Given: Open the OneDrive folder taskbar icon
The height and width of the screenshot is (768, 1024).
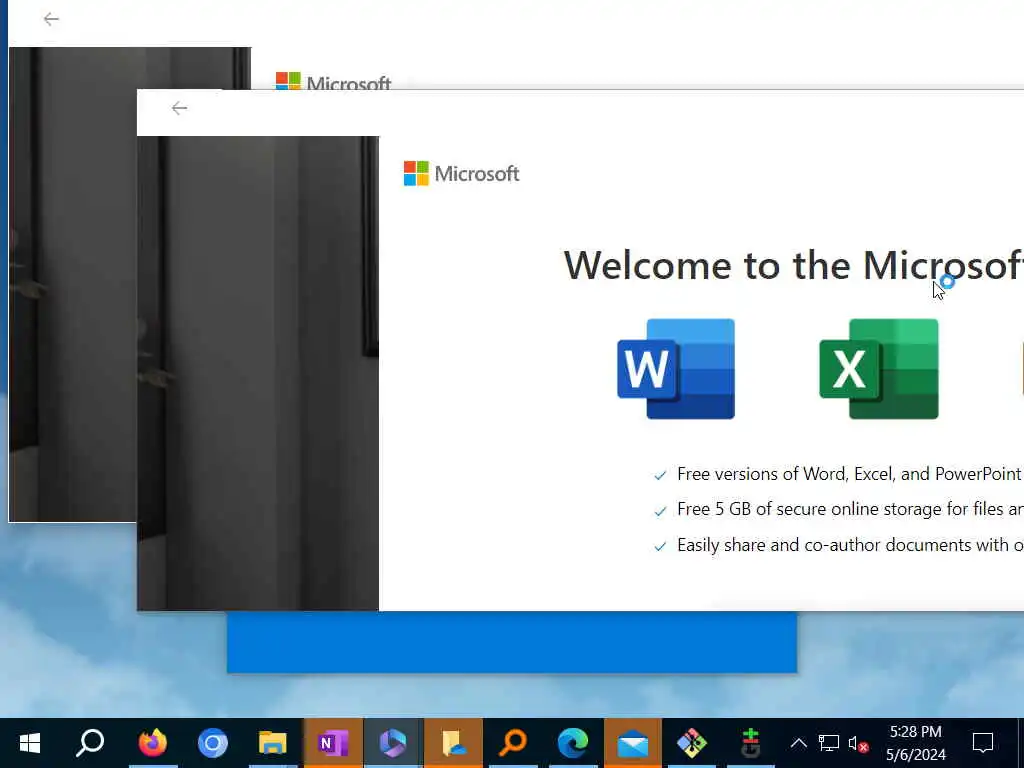Looking at the screenshot, I should 453,743.
